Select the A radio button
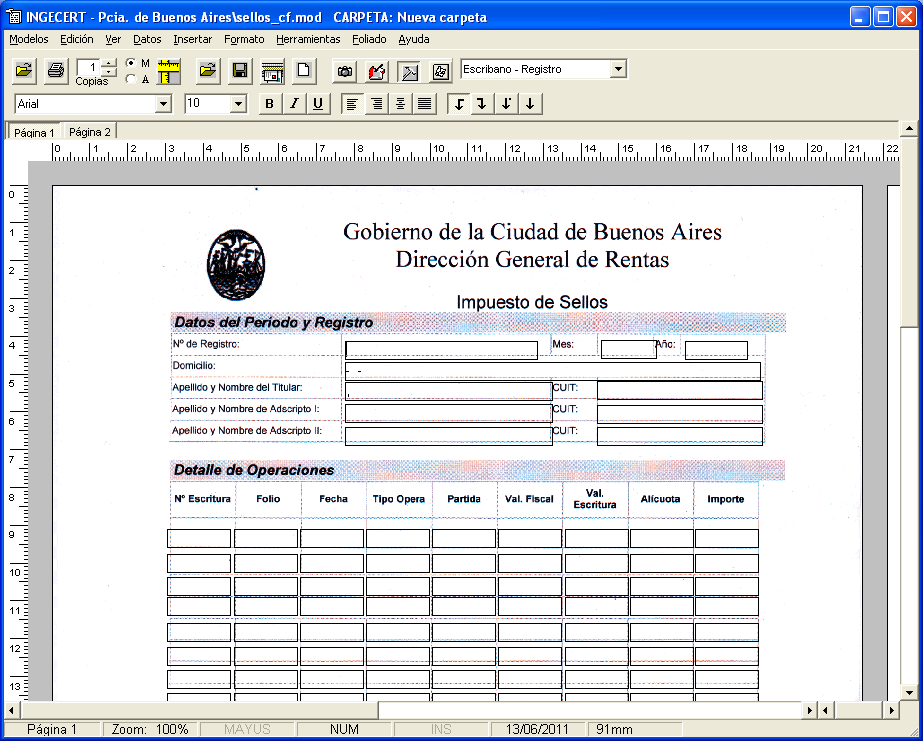Viewport: 923px width, 741px height. point(131,79)
